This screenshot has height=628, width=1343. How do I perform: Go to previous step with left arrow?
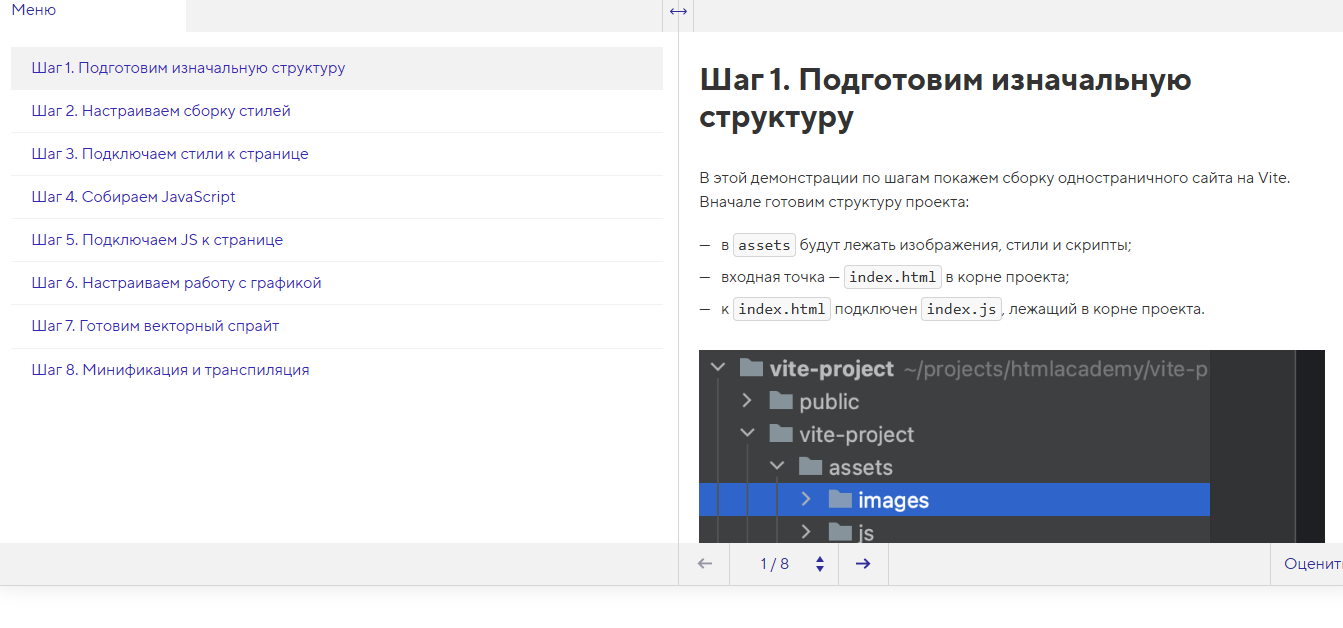click(705, 564)
